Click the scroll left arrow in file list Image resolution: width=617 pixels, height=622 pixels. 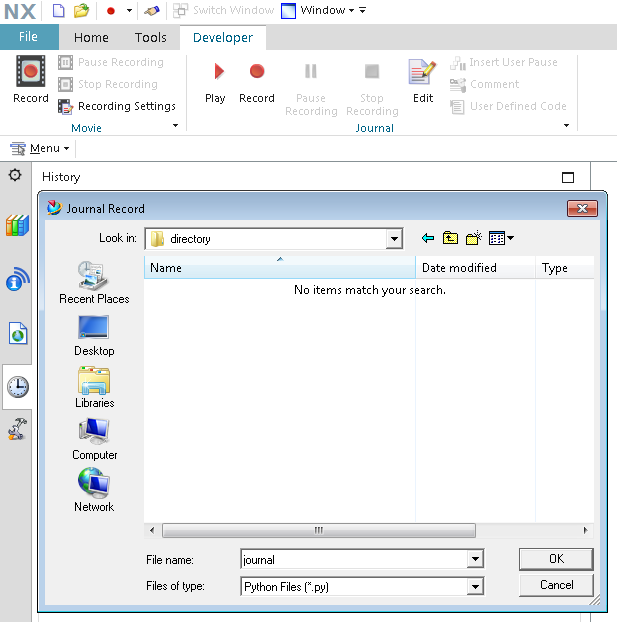click(x=152, y=530)
